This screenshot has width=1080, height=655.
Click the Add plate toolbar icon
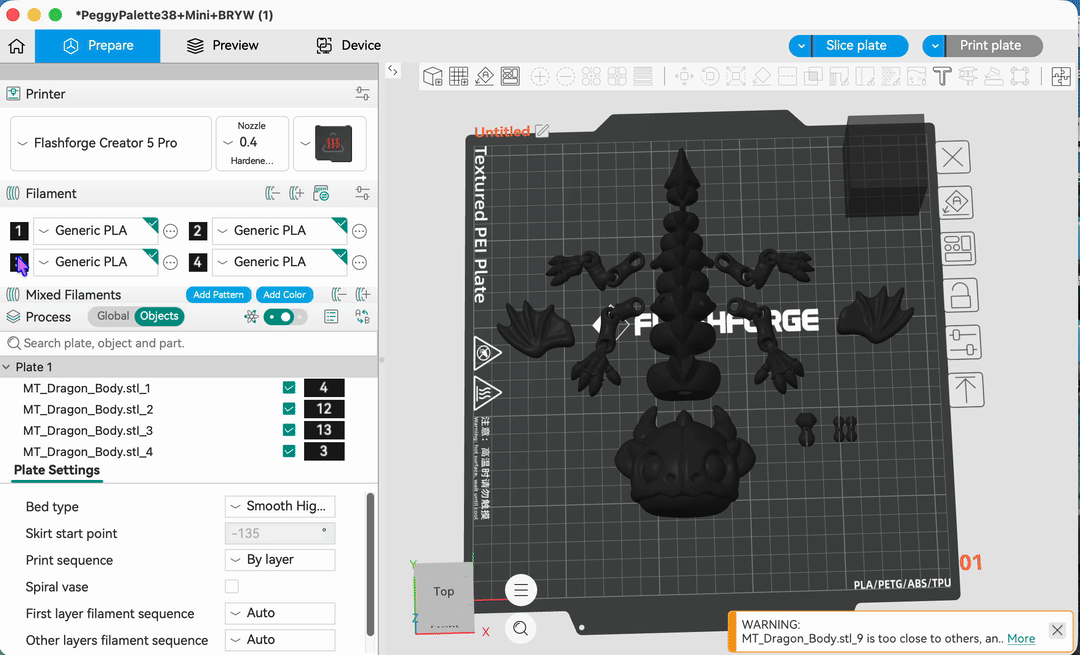point(459,76)
